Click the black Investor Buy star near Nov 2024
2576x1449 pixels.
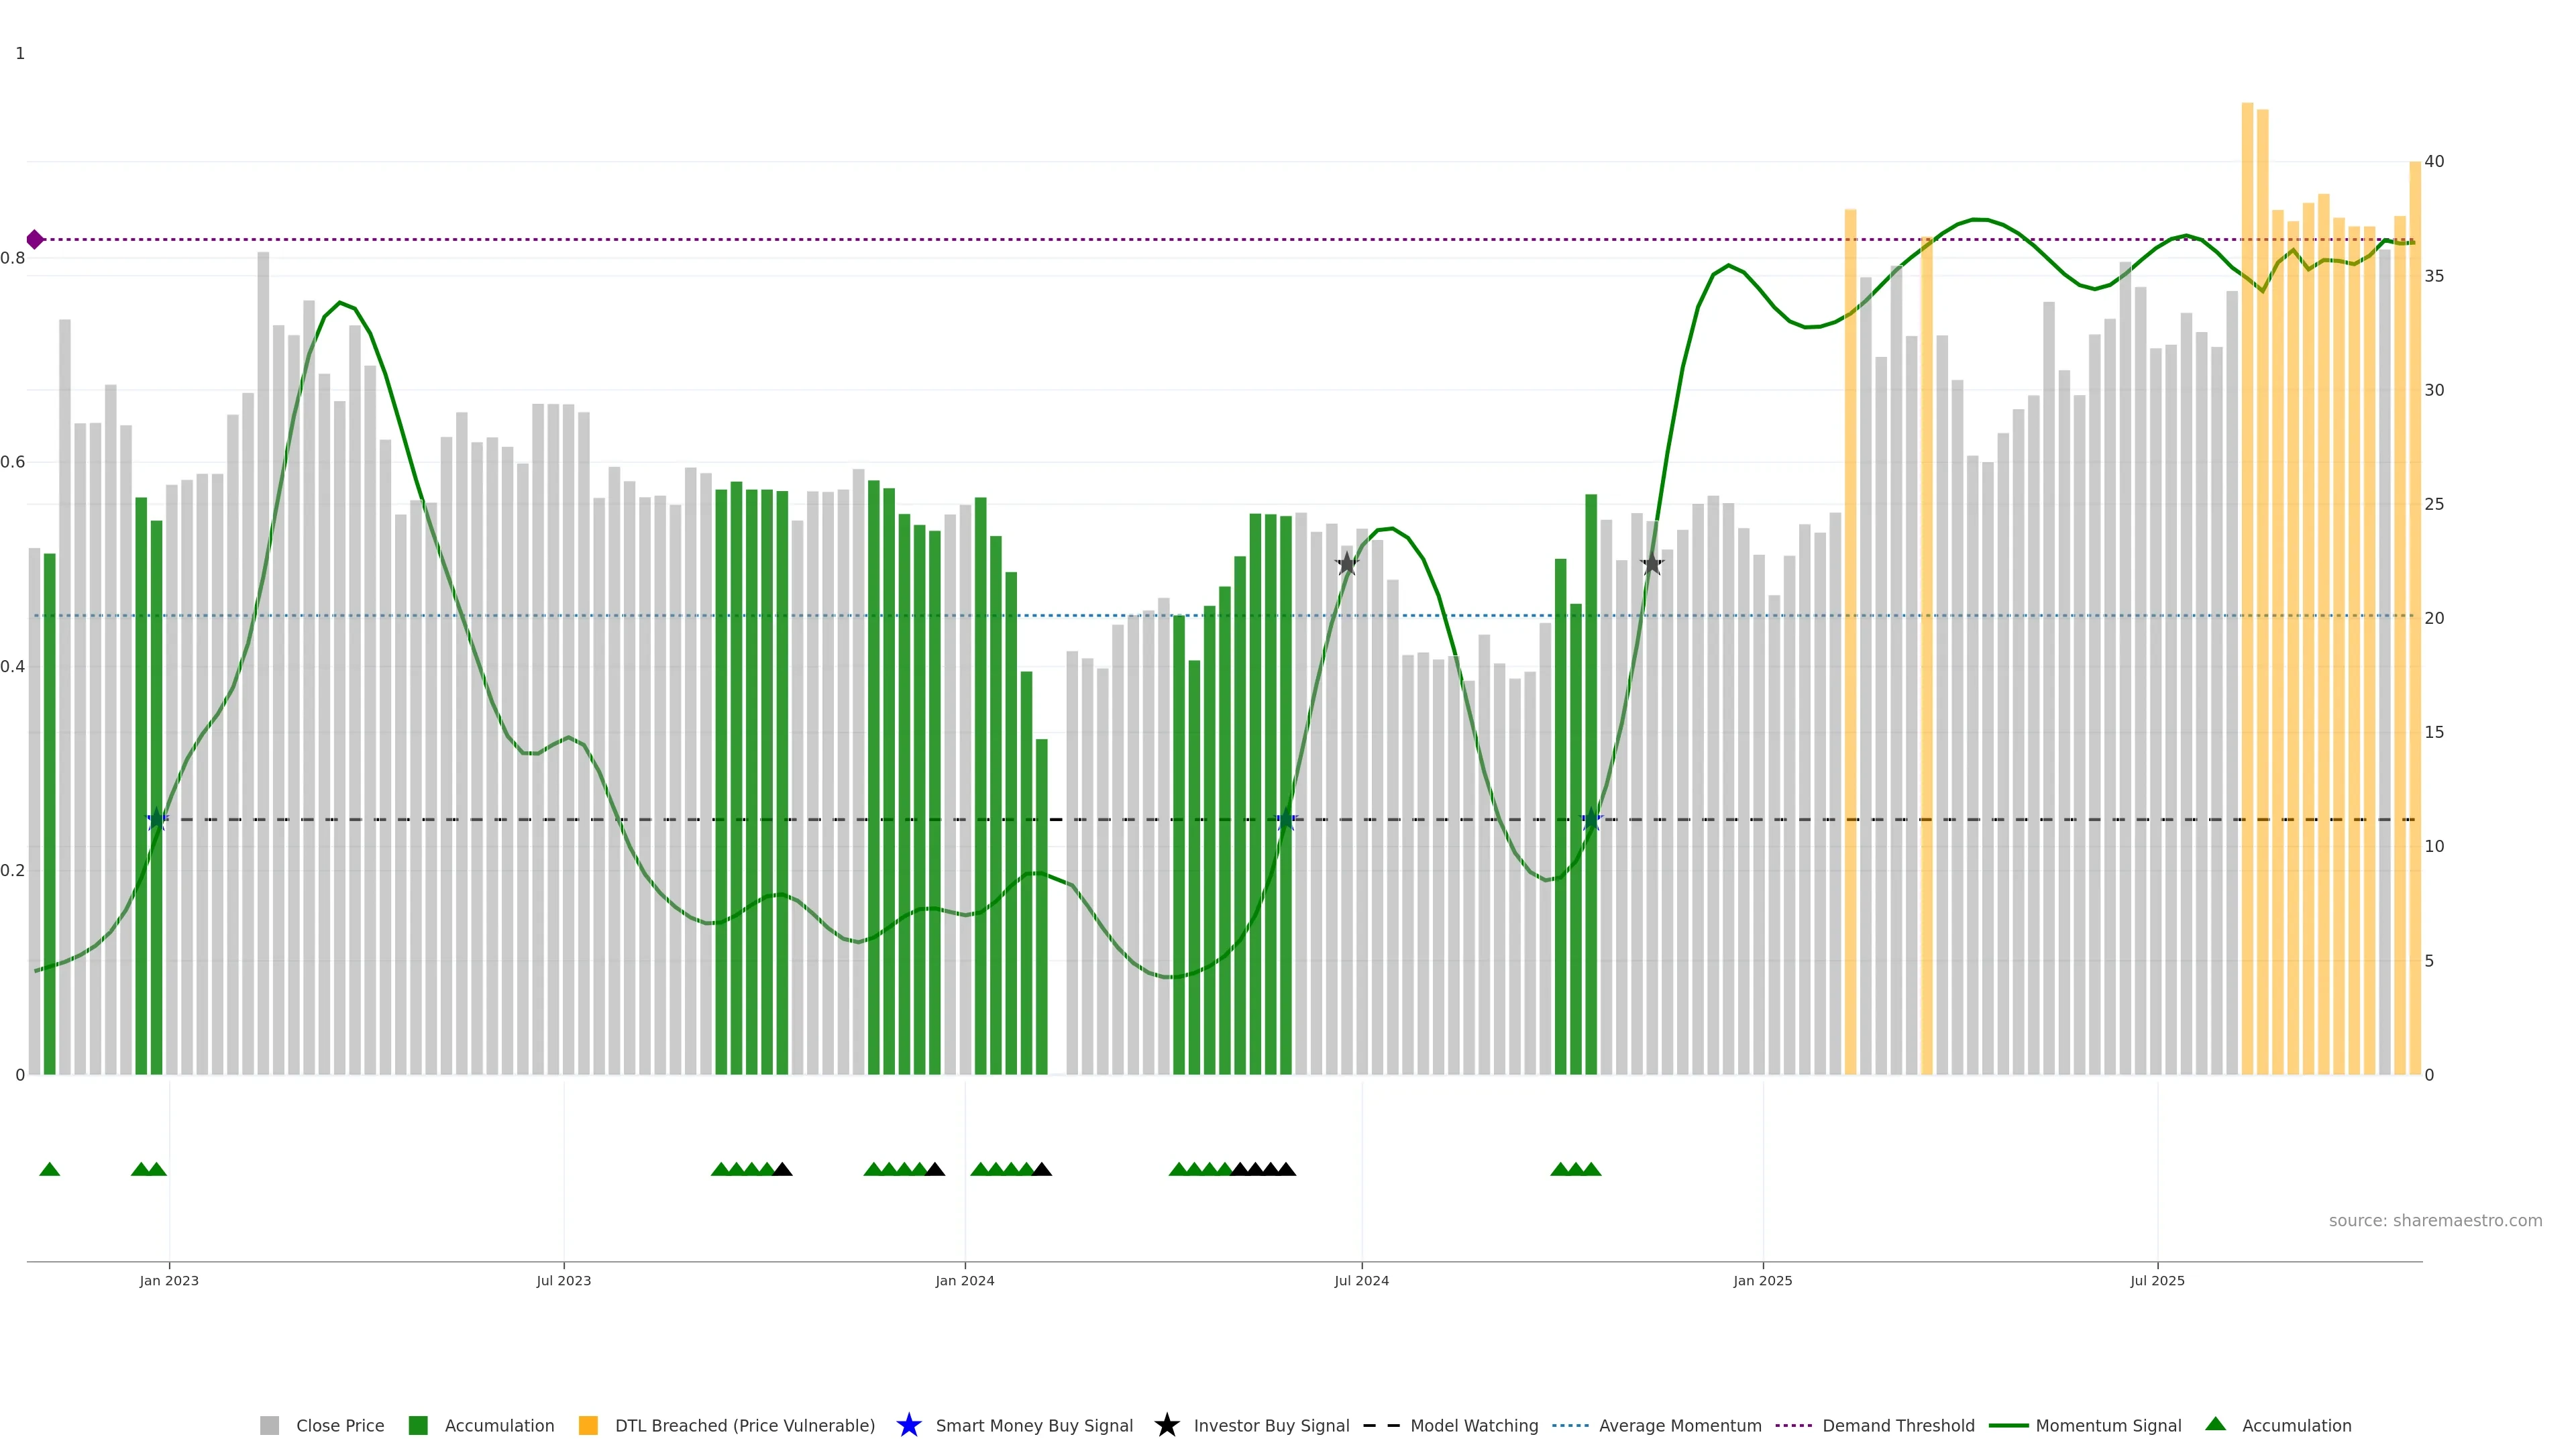tap(1652, 564)
